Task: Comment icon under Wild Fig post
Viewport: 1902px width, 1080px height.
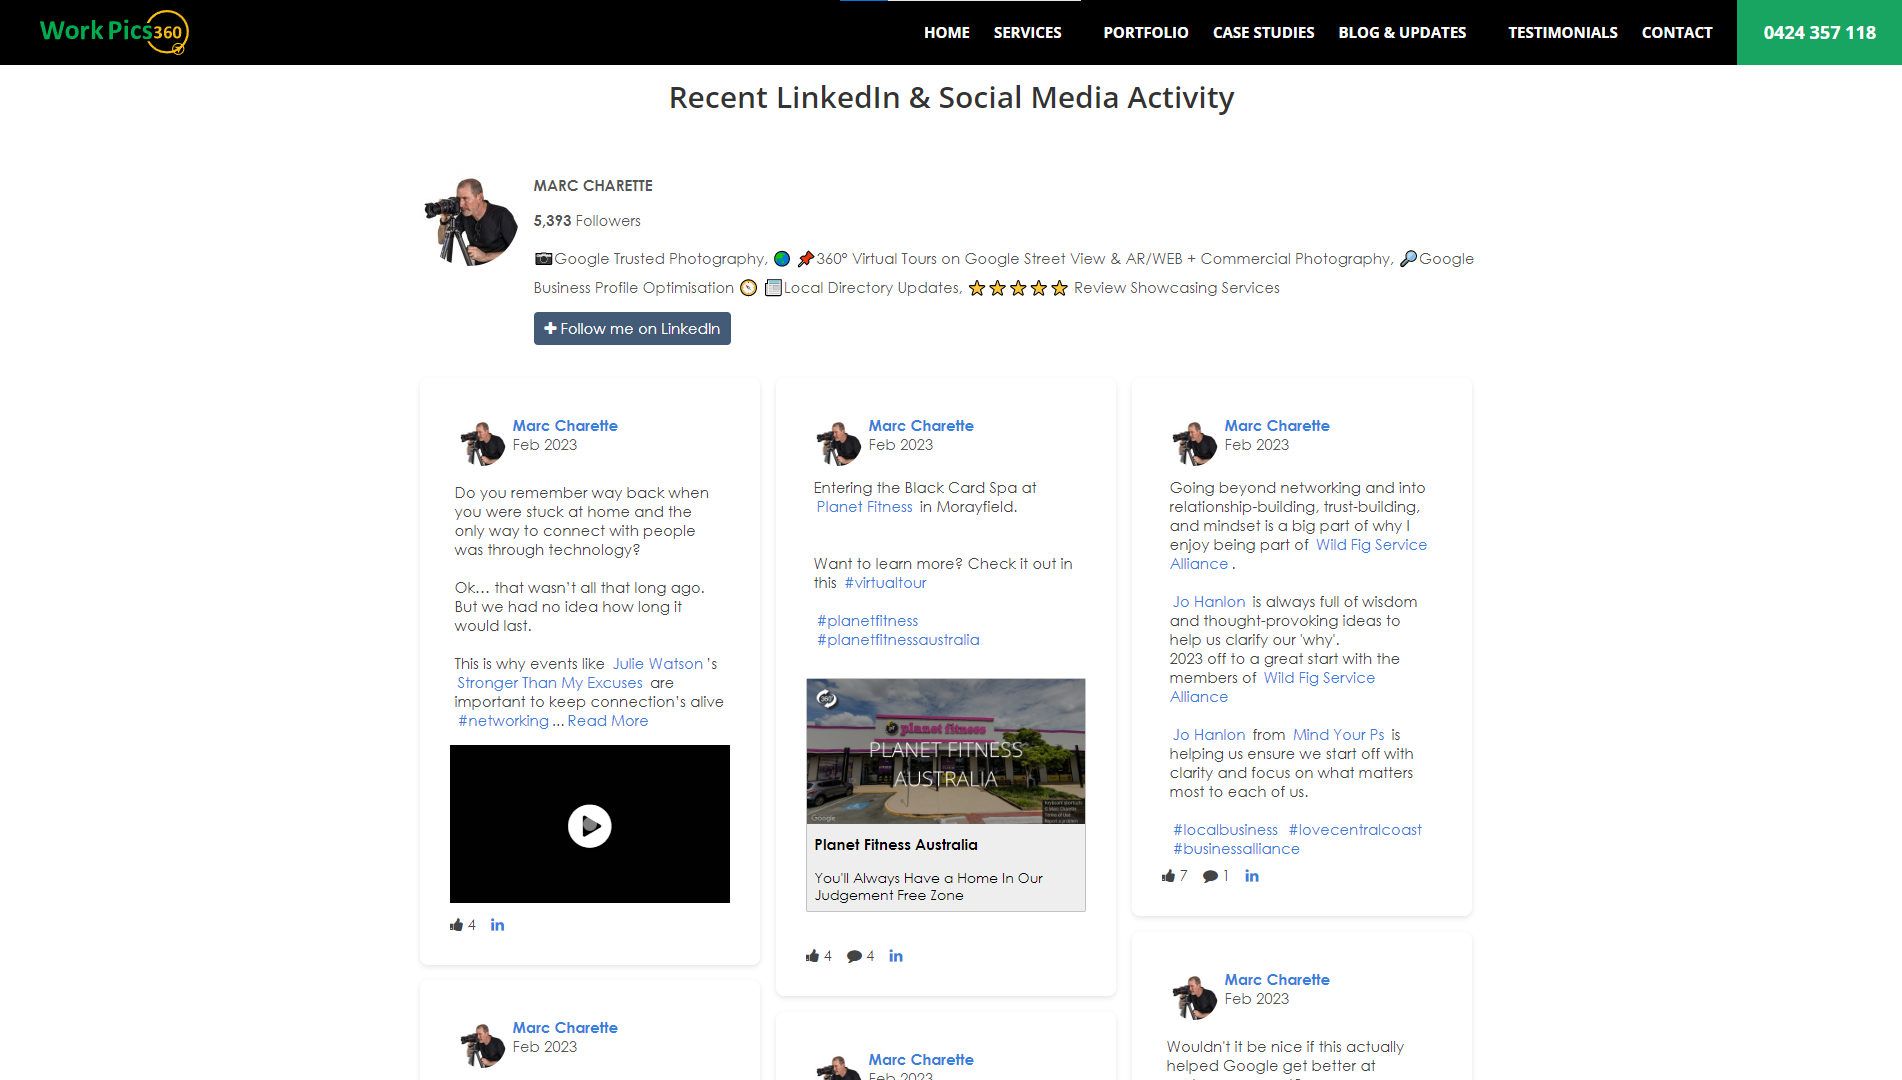Action: pos(1210,876)
